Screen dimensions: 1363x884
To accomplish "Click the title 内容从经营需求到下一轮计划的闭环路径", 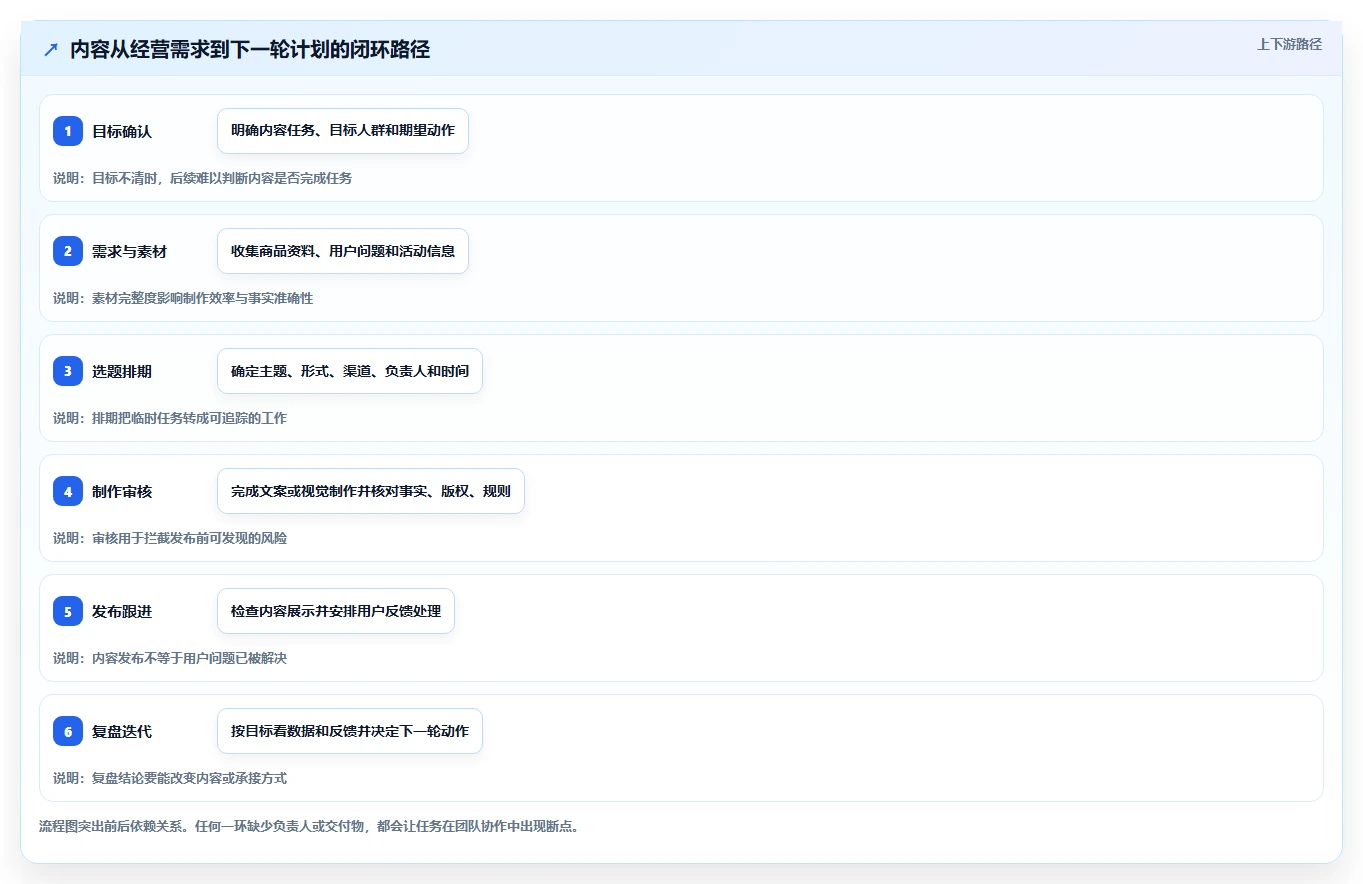I will click(250, 50).
